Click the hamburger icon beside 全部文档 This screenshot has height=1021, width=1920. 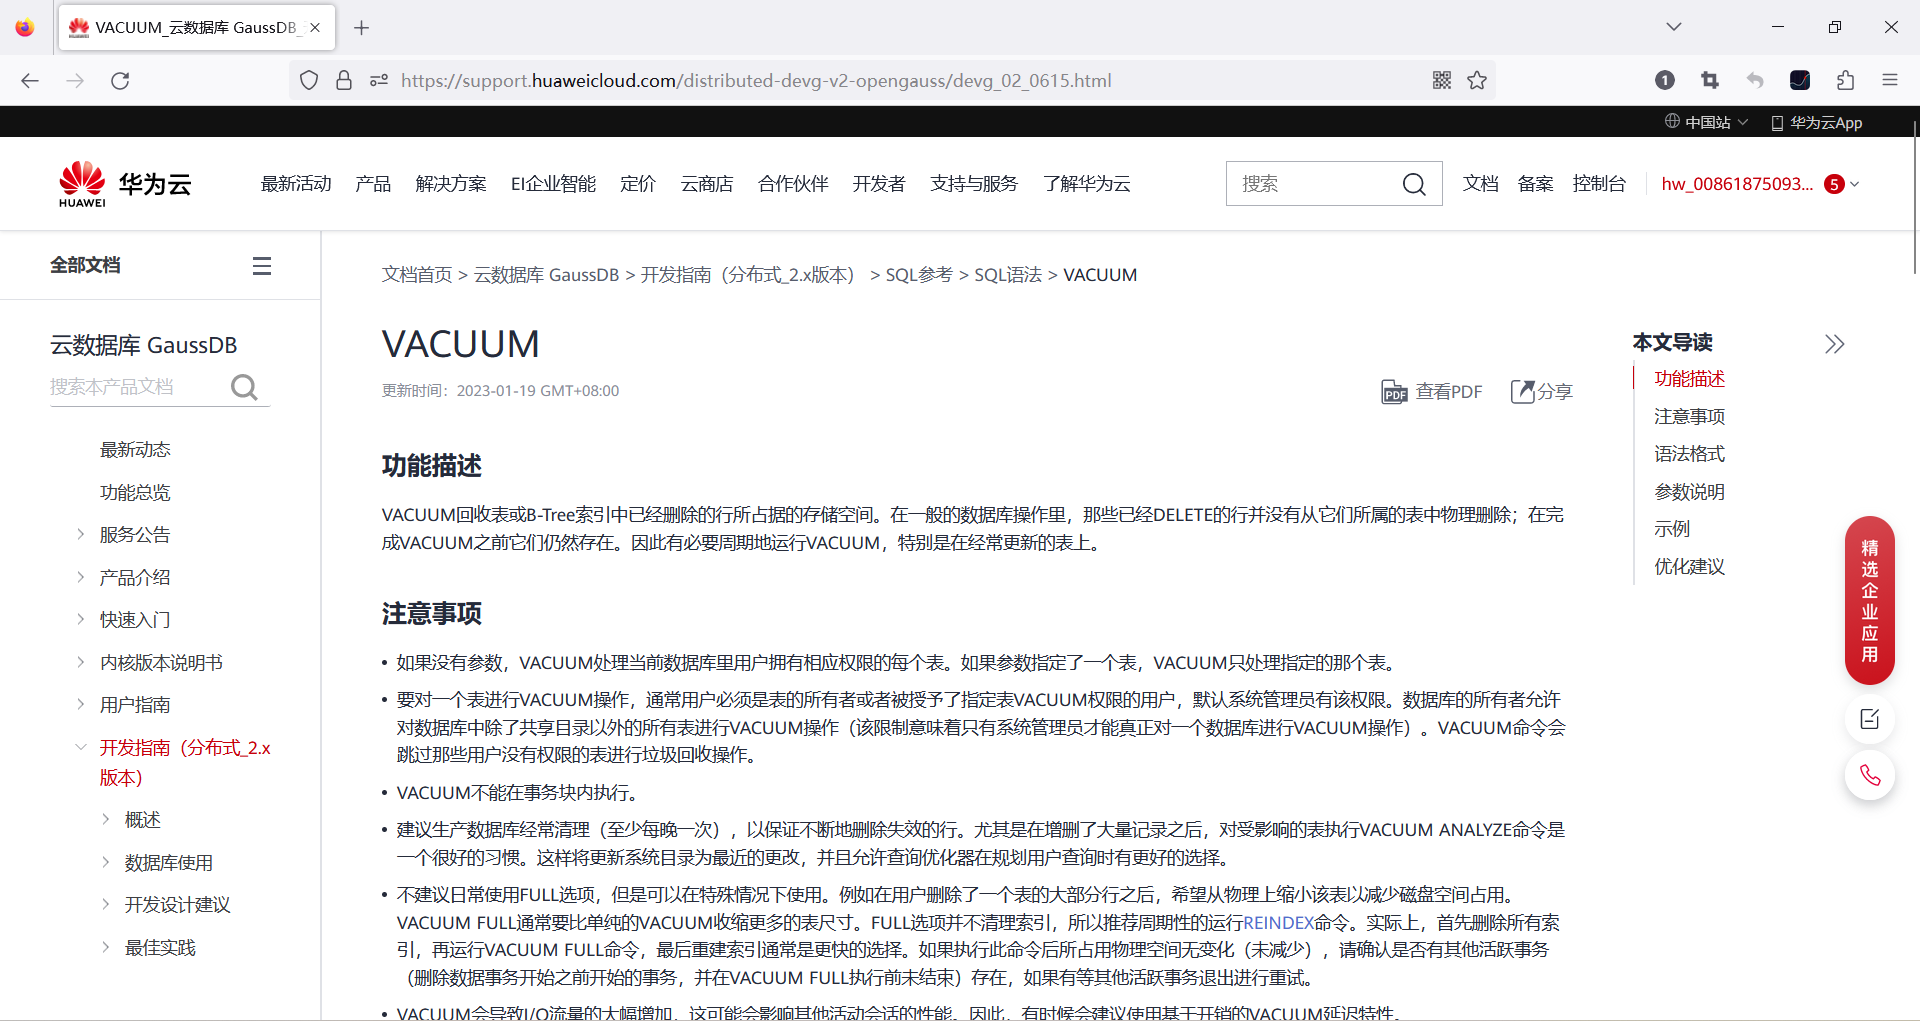(x=261, y=265)
